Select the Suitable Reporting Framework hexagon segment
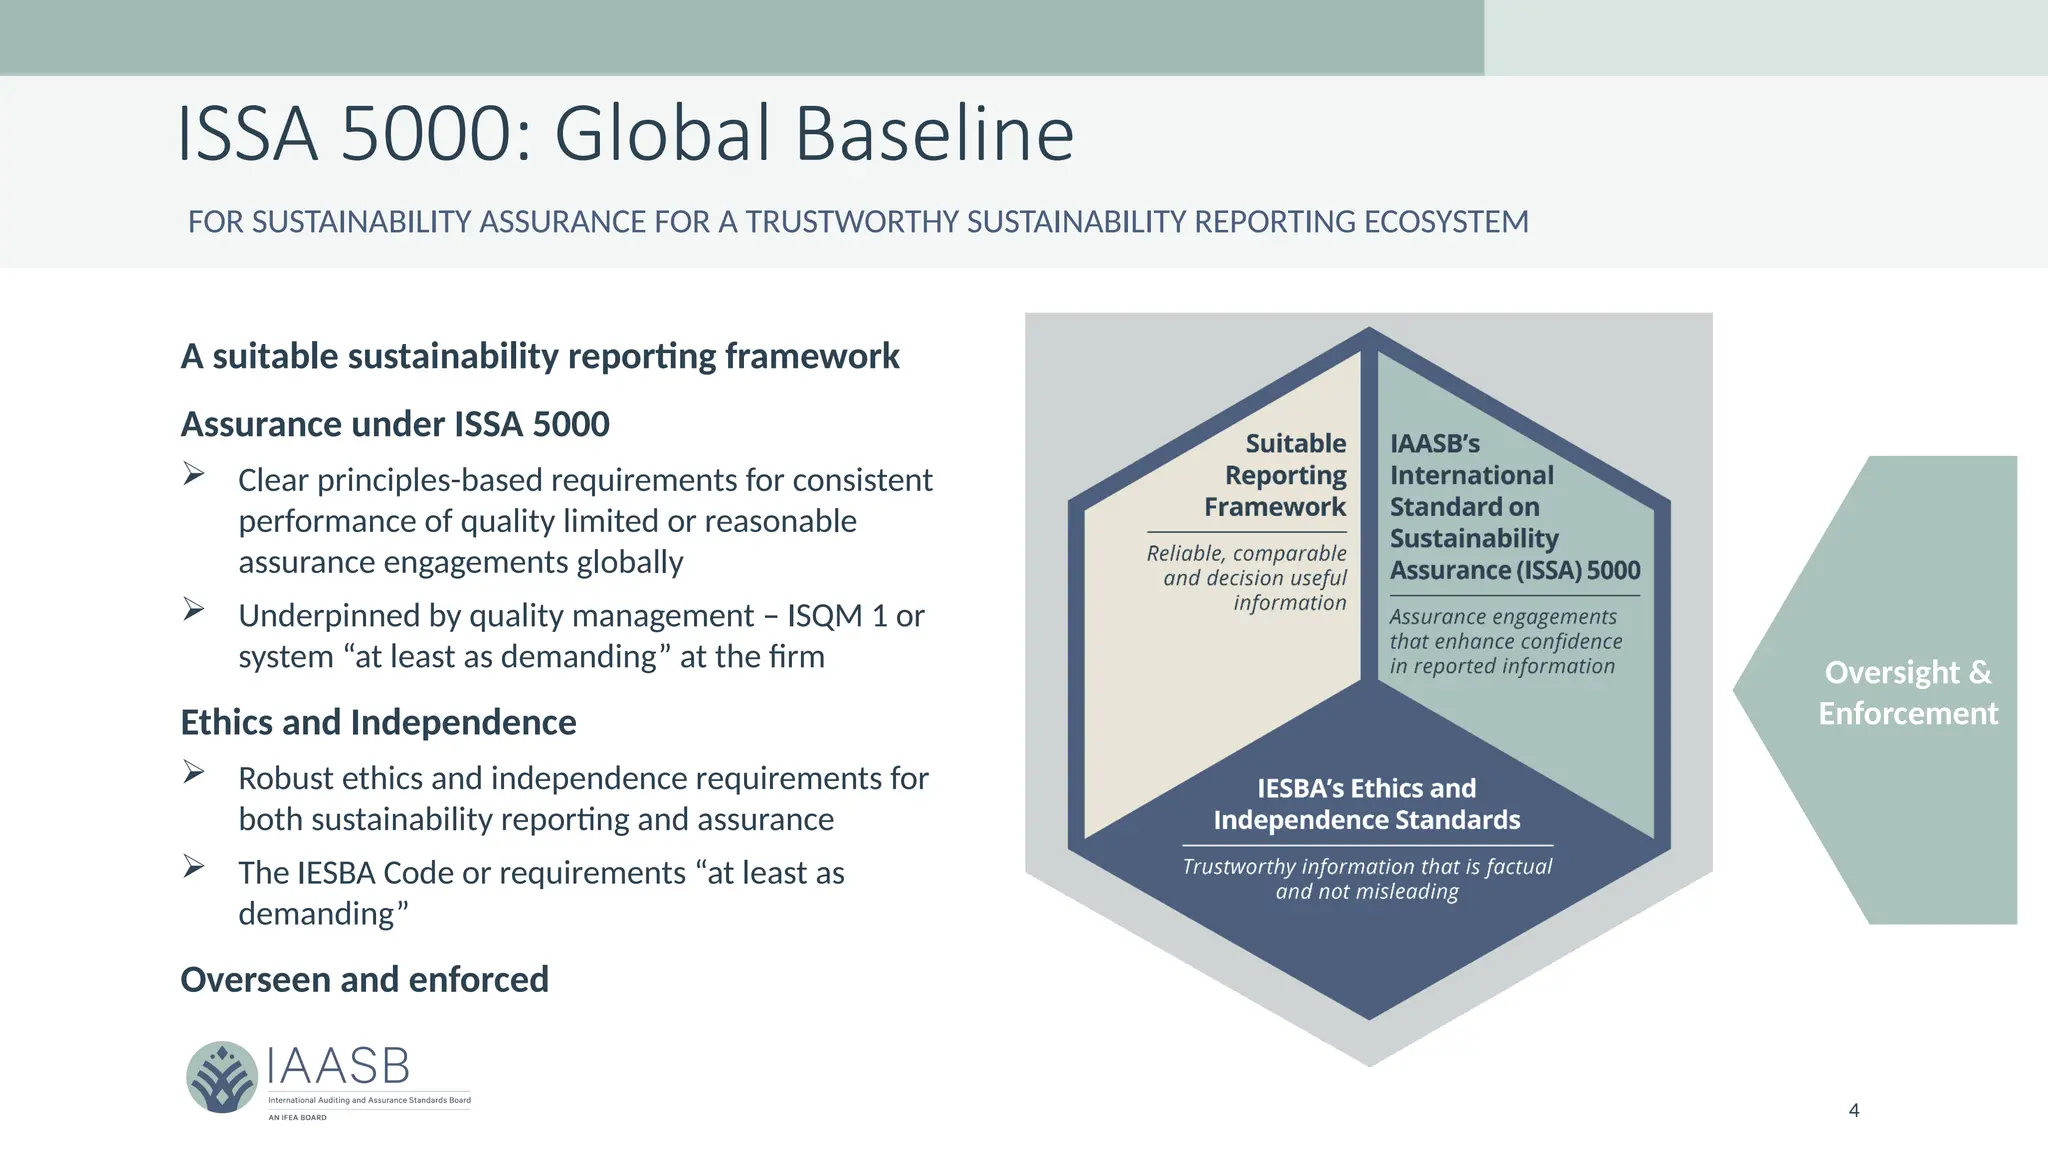The height and width of the screenshot is (1152, 2048). pyautogui.click(x=1275, y=475)
